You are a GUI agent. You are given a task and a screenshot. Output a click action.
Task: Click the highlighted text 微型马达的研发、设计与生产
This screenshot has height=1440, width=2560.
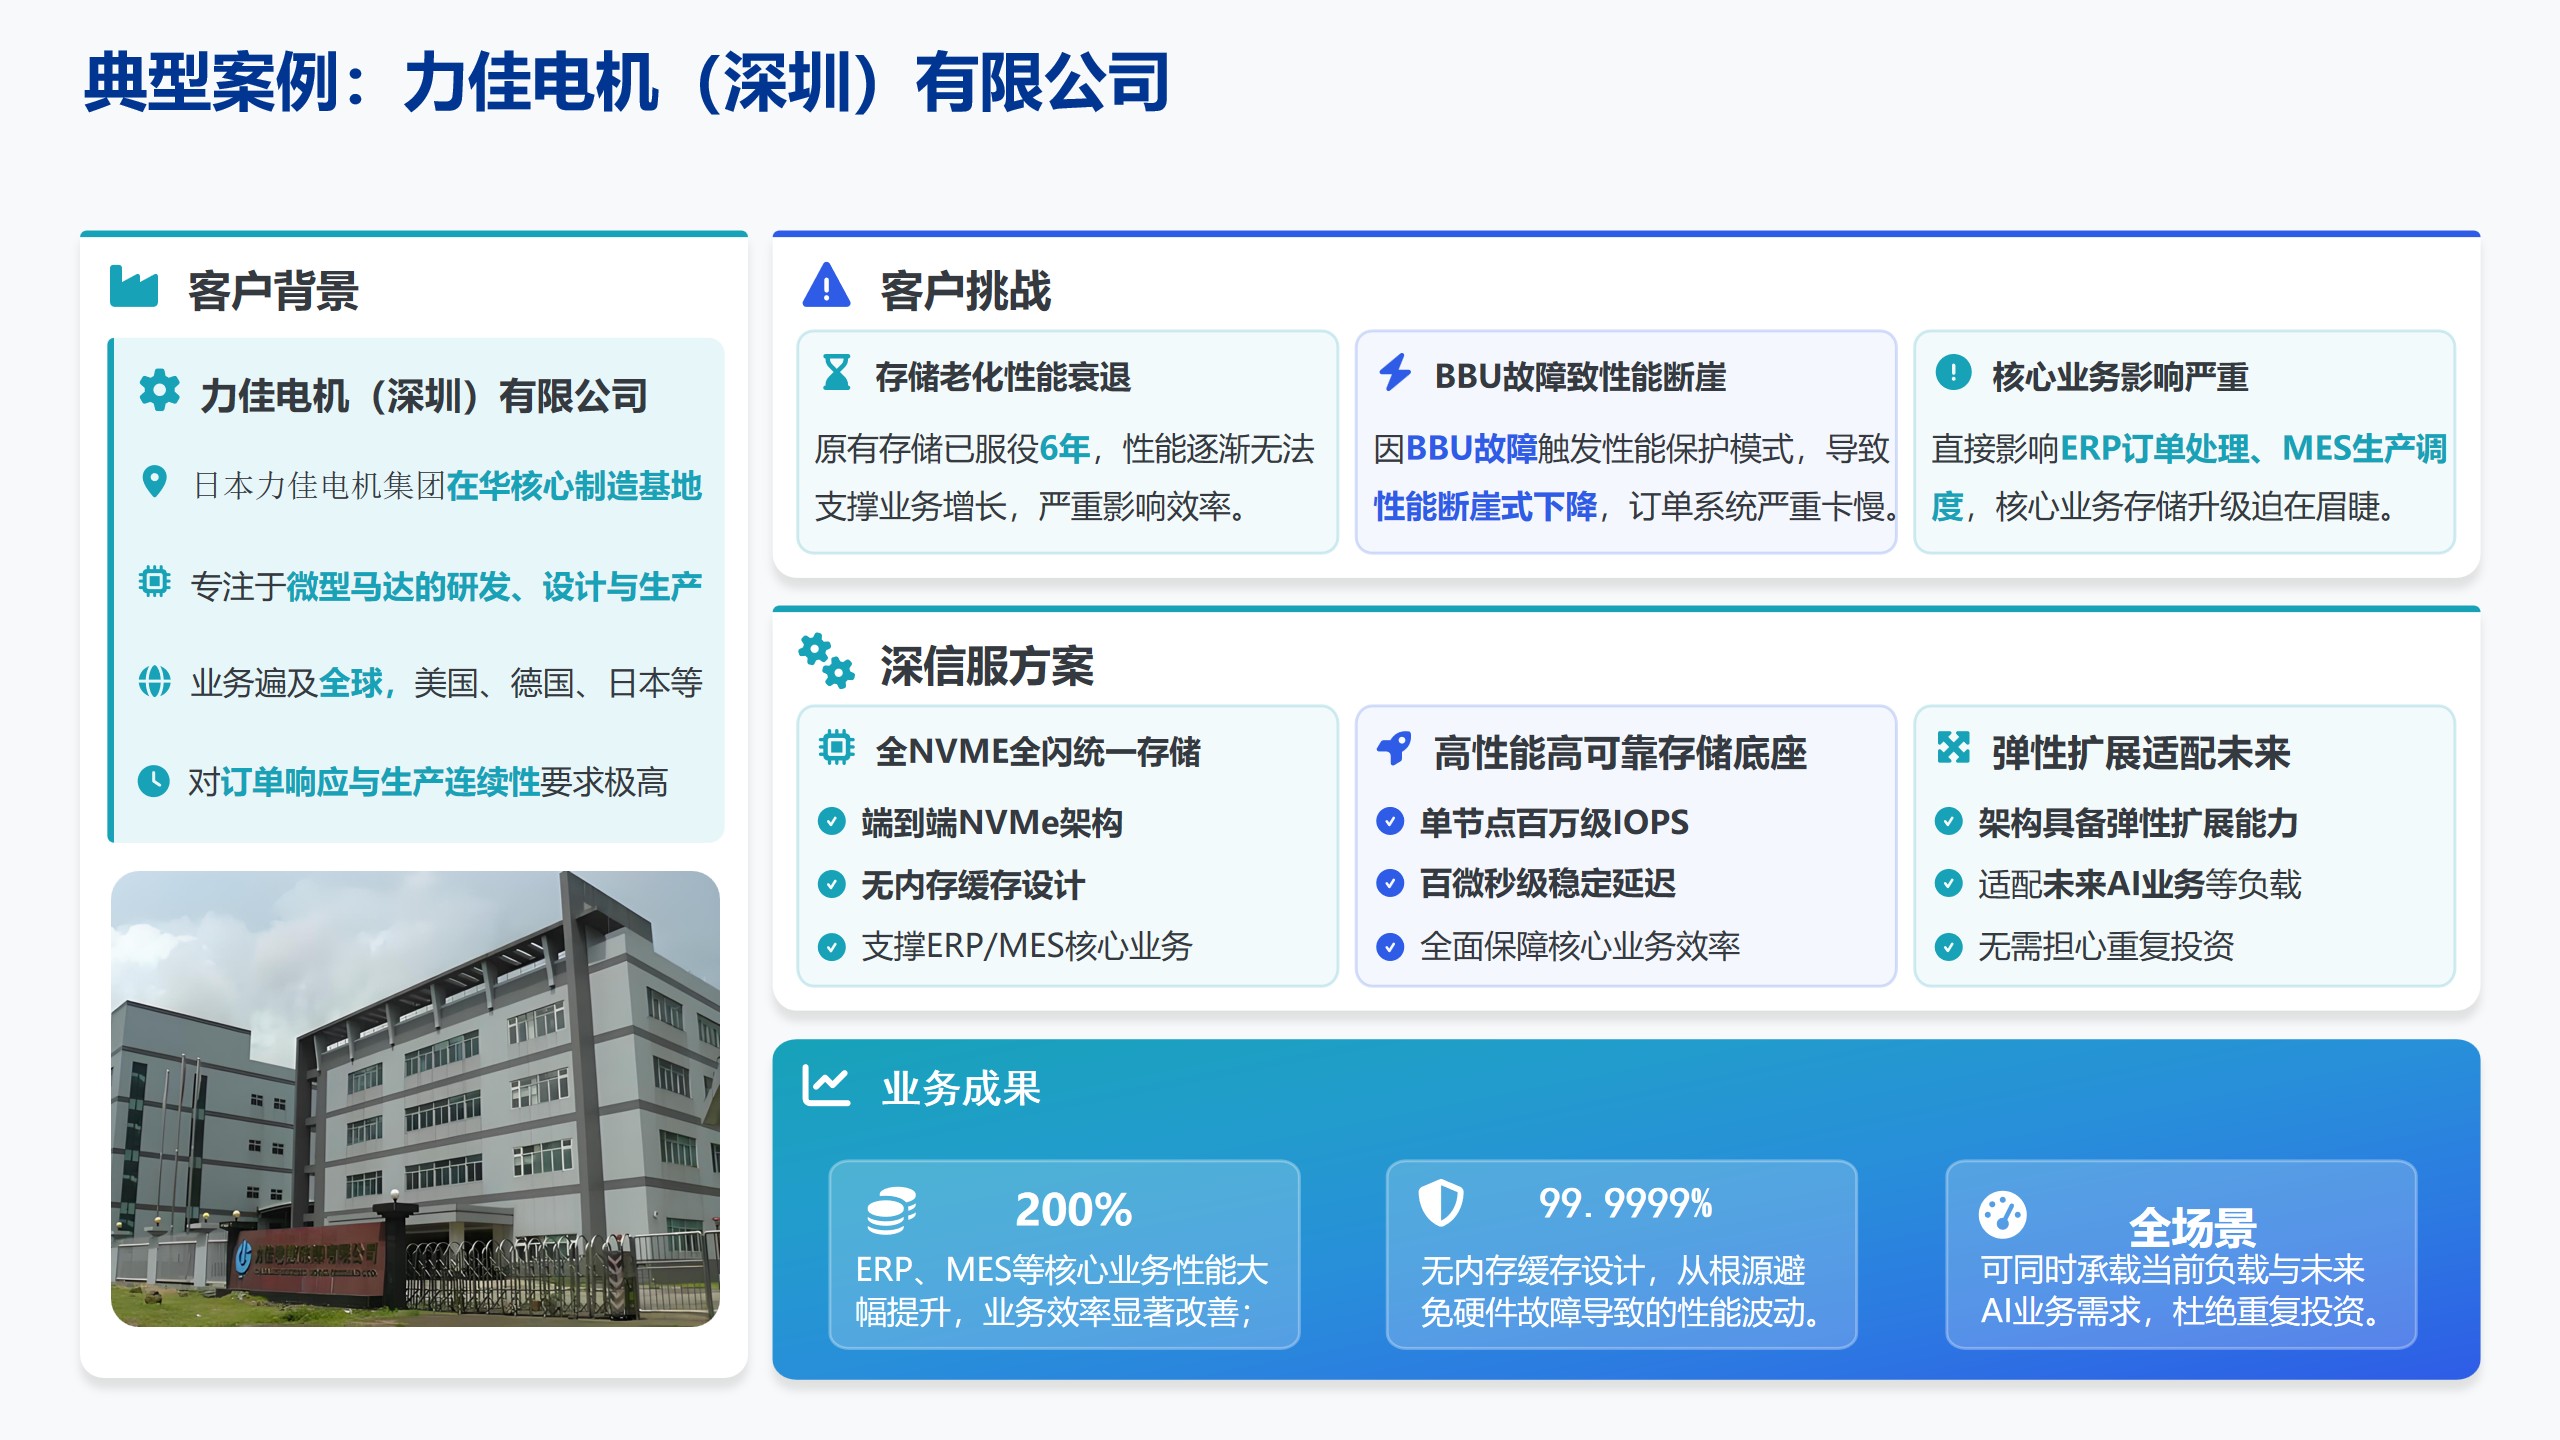click(494, 587)
